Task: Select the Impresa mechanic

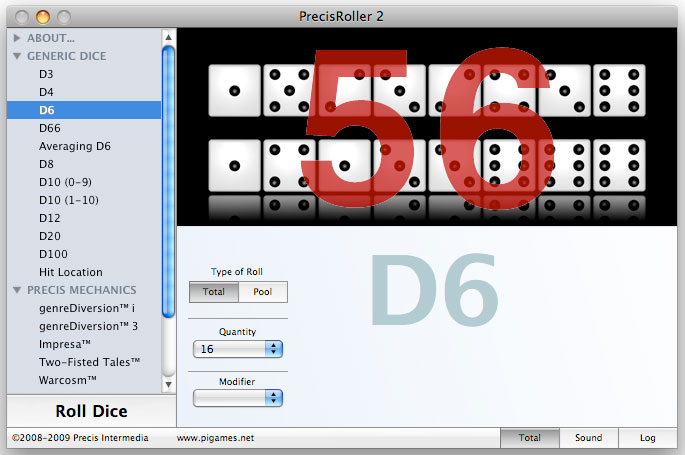Action: coord(84,344)
